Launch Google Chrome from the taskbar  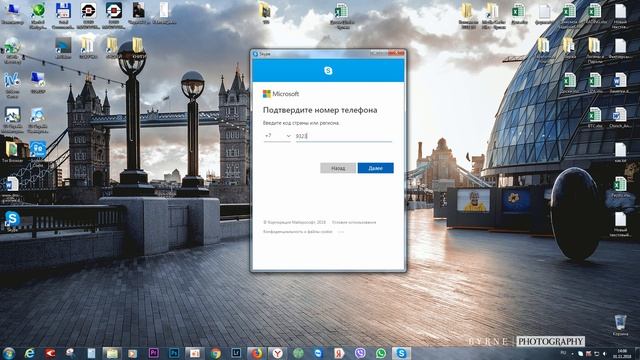pos(216,353)
